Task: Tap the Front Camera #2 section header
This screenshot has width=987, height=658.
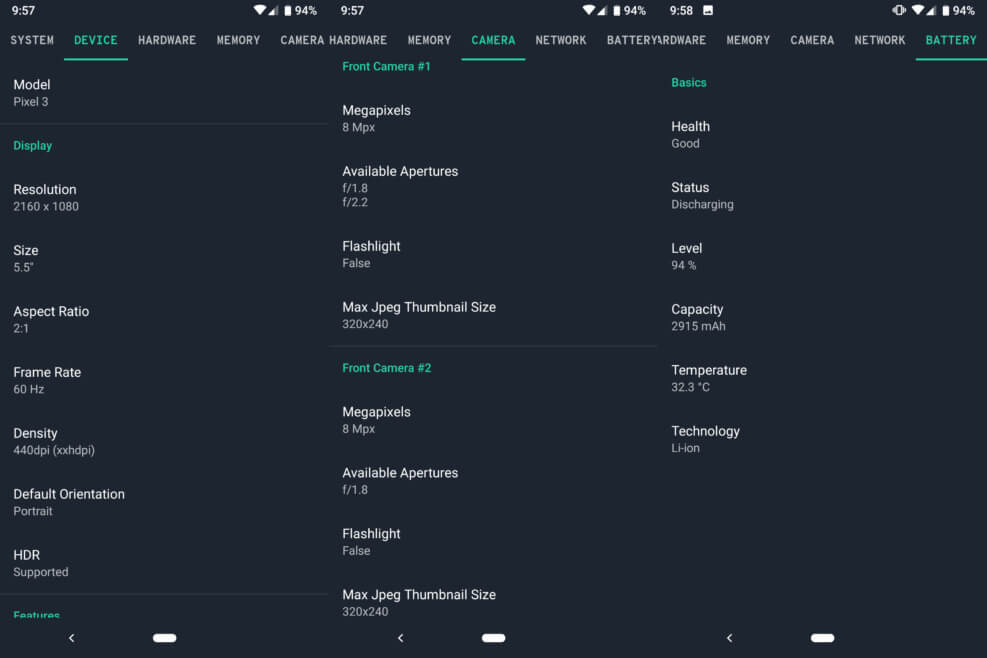Action: pos(387,368)
